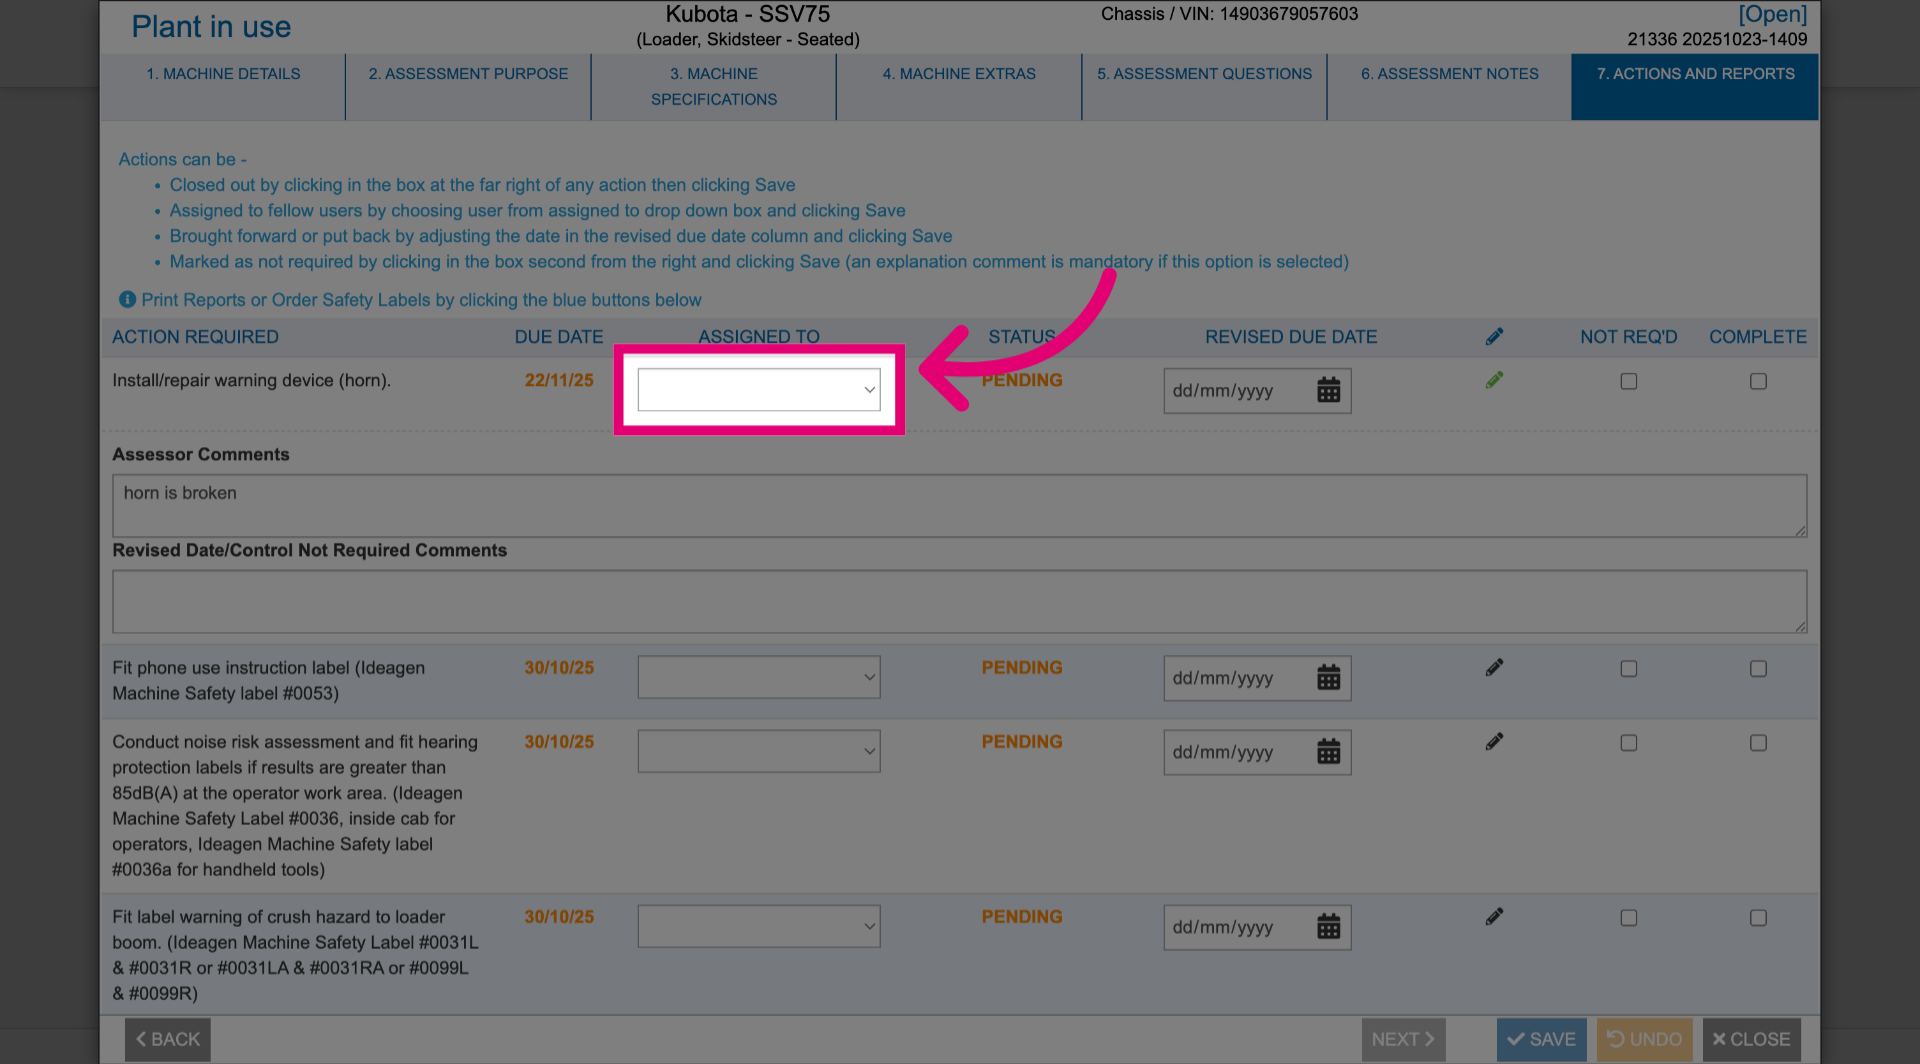Image resolution: width=1920 pixels, height=1064 pixels.
Task: Switch to 2. Assessment Purpose tab
Action: pyautogui.click(x=468, y=87)
